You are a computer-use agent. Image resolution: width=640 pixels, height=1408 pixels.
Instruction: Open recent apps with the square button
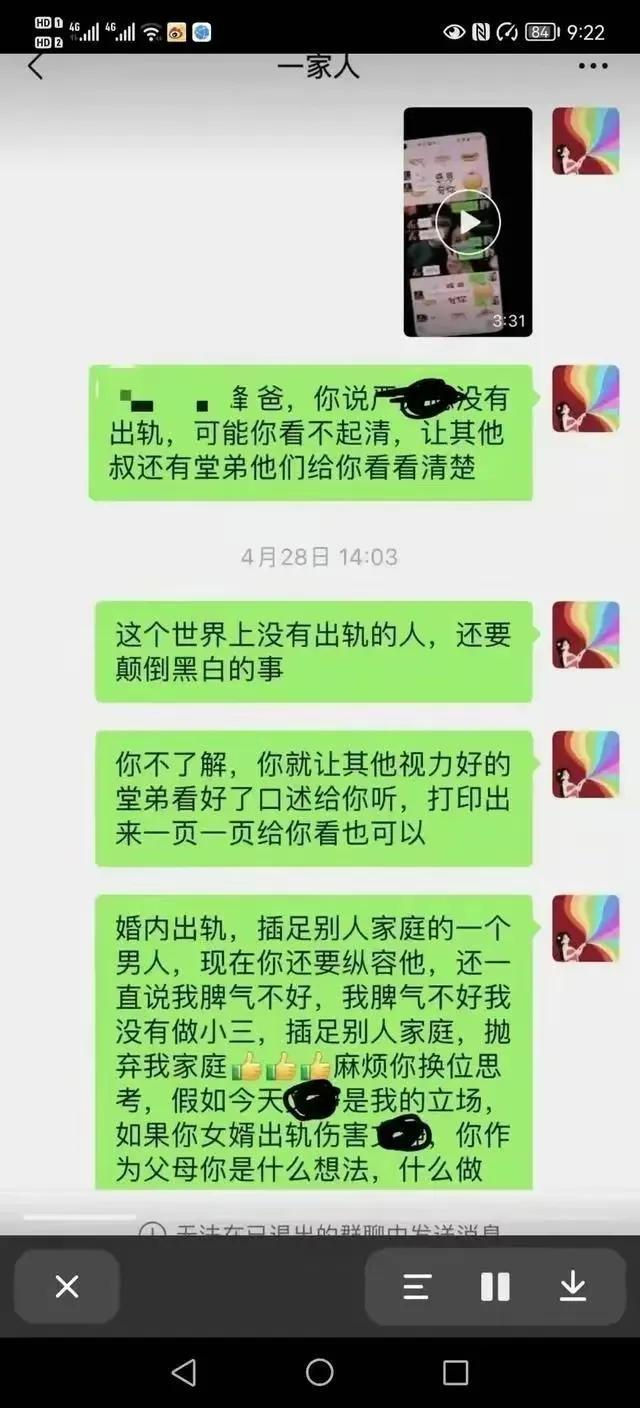click(x=455, y=1372)
